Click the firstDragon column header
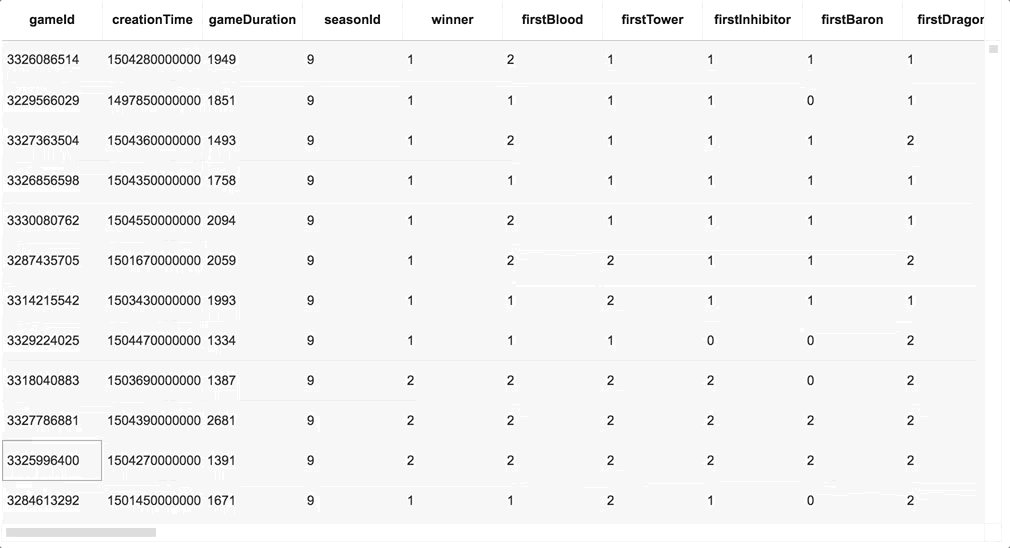 click(944, 20)
